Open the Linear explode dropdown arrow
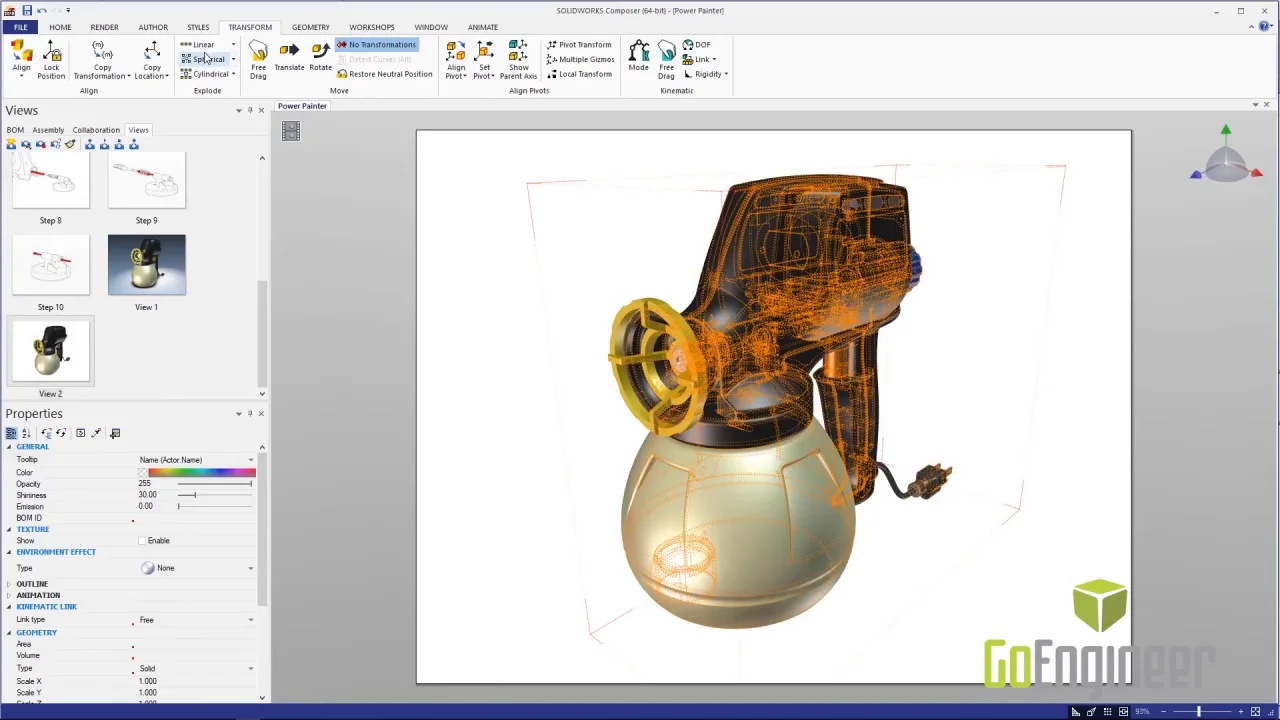The height and width of the screenshot is (720, 1280). [x=233, y=45]
